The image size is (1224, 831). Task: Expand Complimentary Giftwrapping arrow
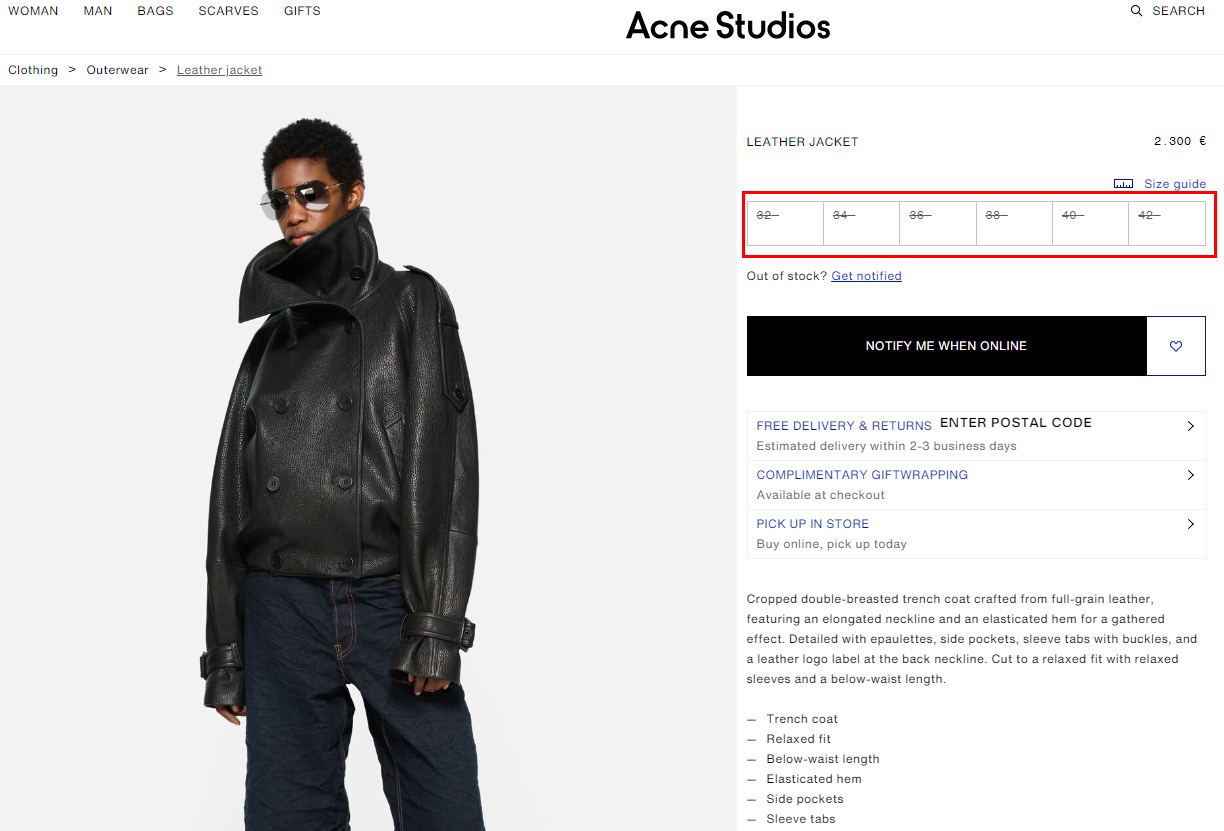(x=1190, y=475)
